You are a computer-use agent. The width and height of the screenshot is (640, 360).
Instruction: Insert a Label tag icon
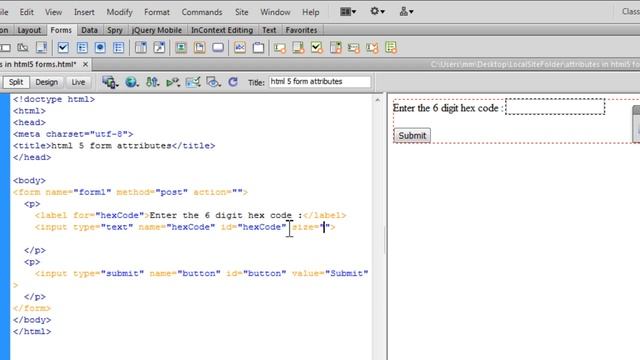240,47
